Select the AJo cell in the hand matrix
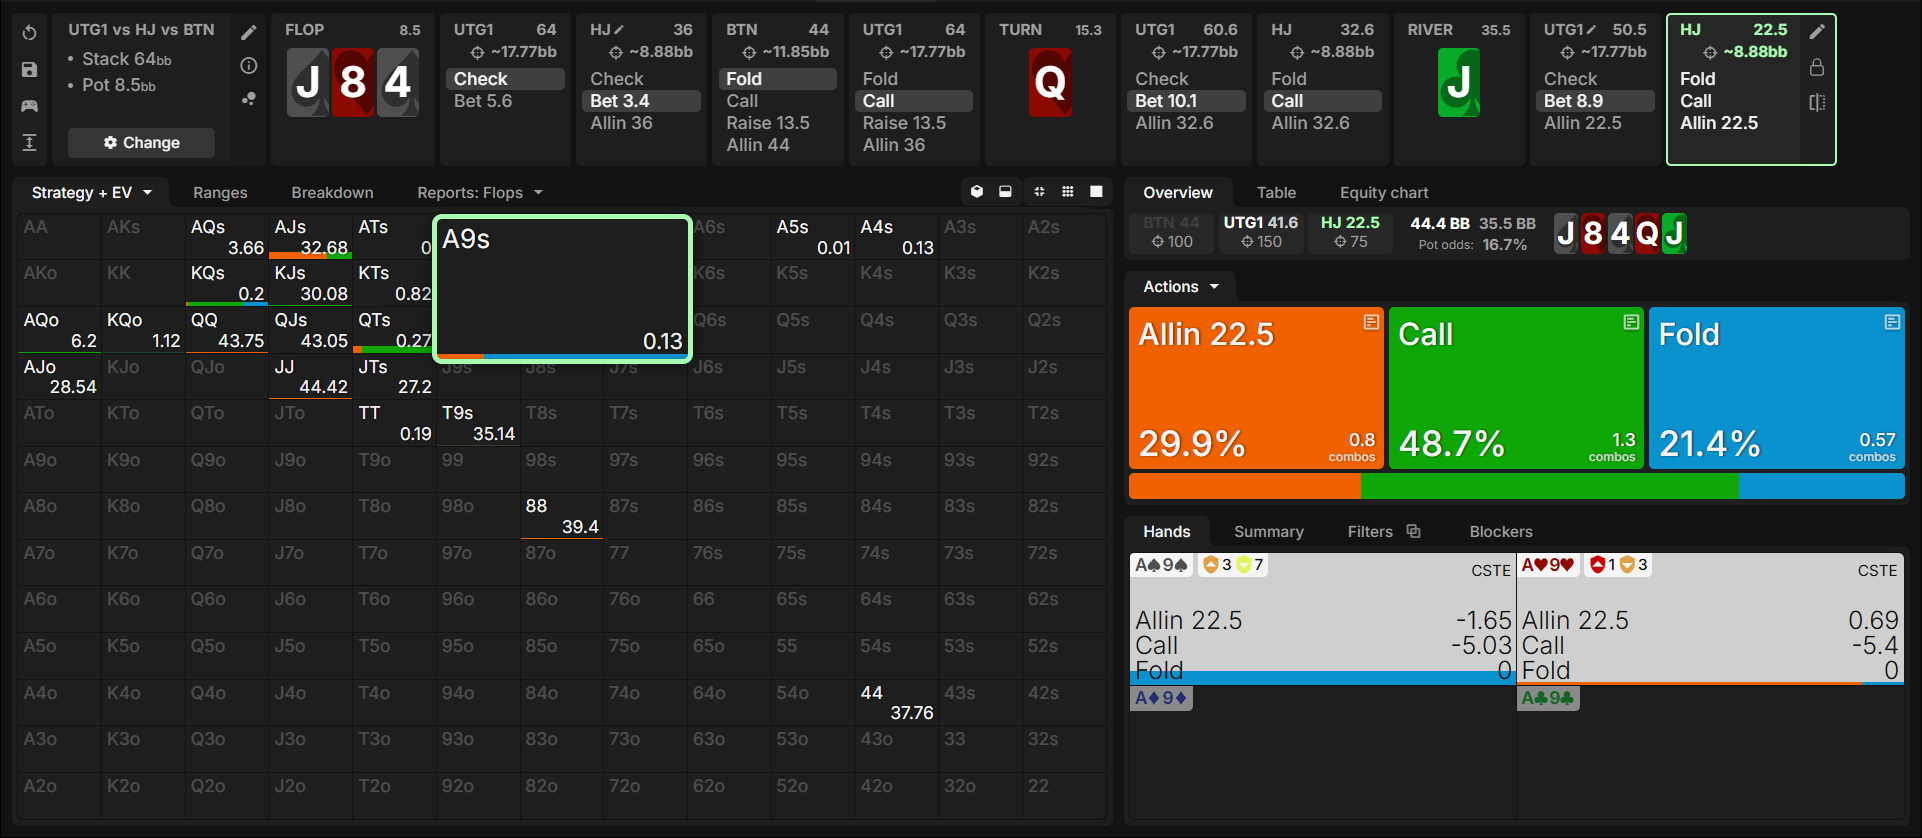Screen dimensions: 1922x838 point(60,377)
